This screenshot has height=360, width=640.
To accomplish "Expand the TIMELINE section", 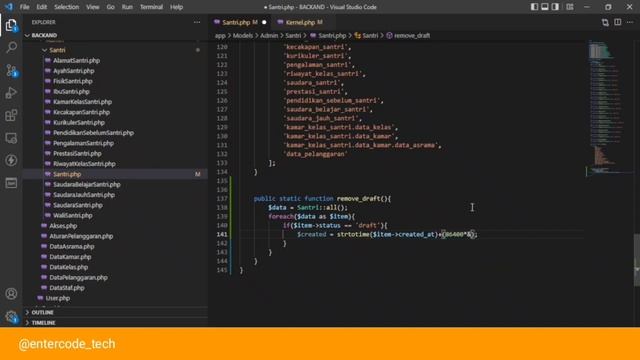I will point(115,322).
